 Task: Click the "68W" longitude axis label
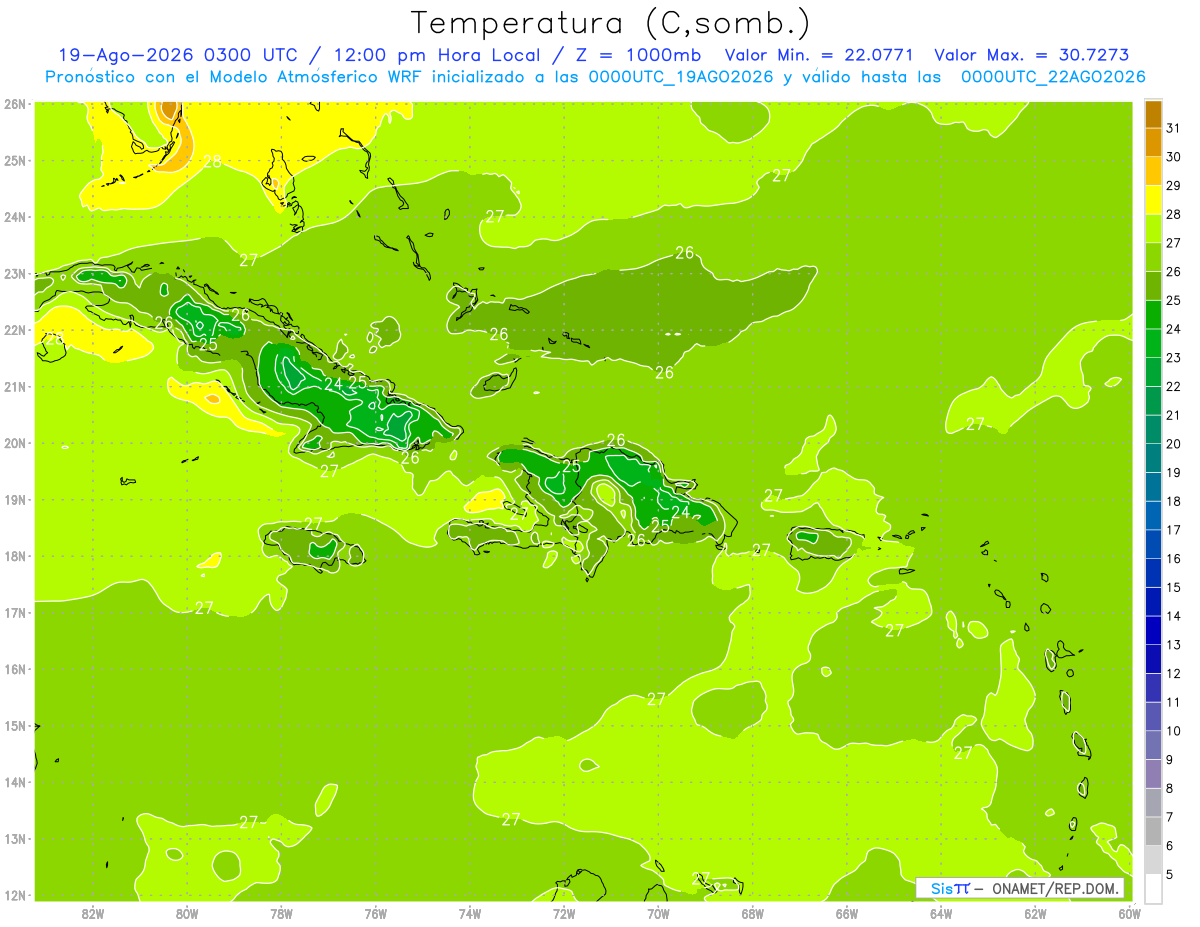click(752, 912)
